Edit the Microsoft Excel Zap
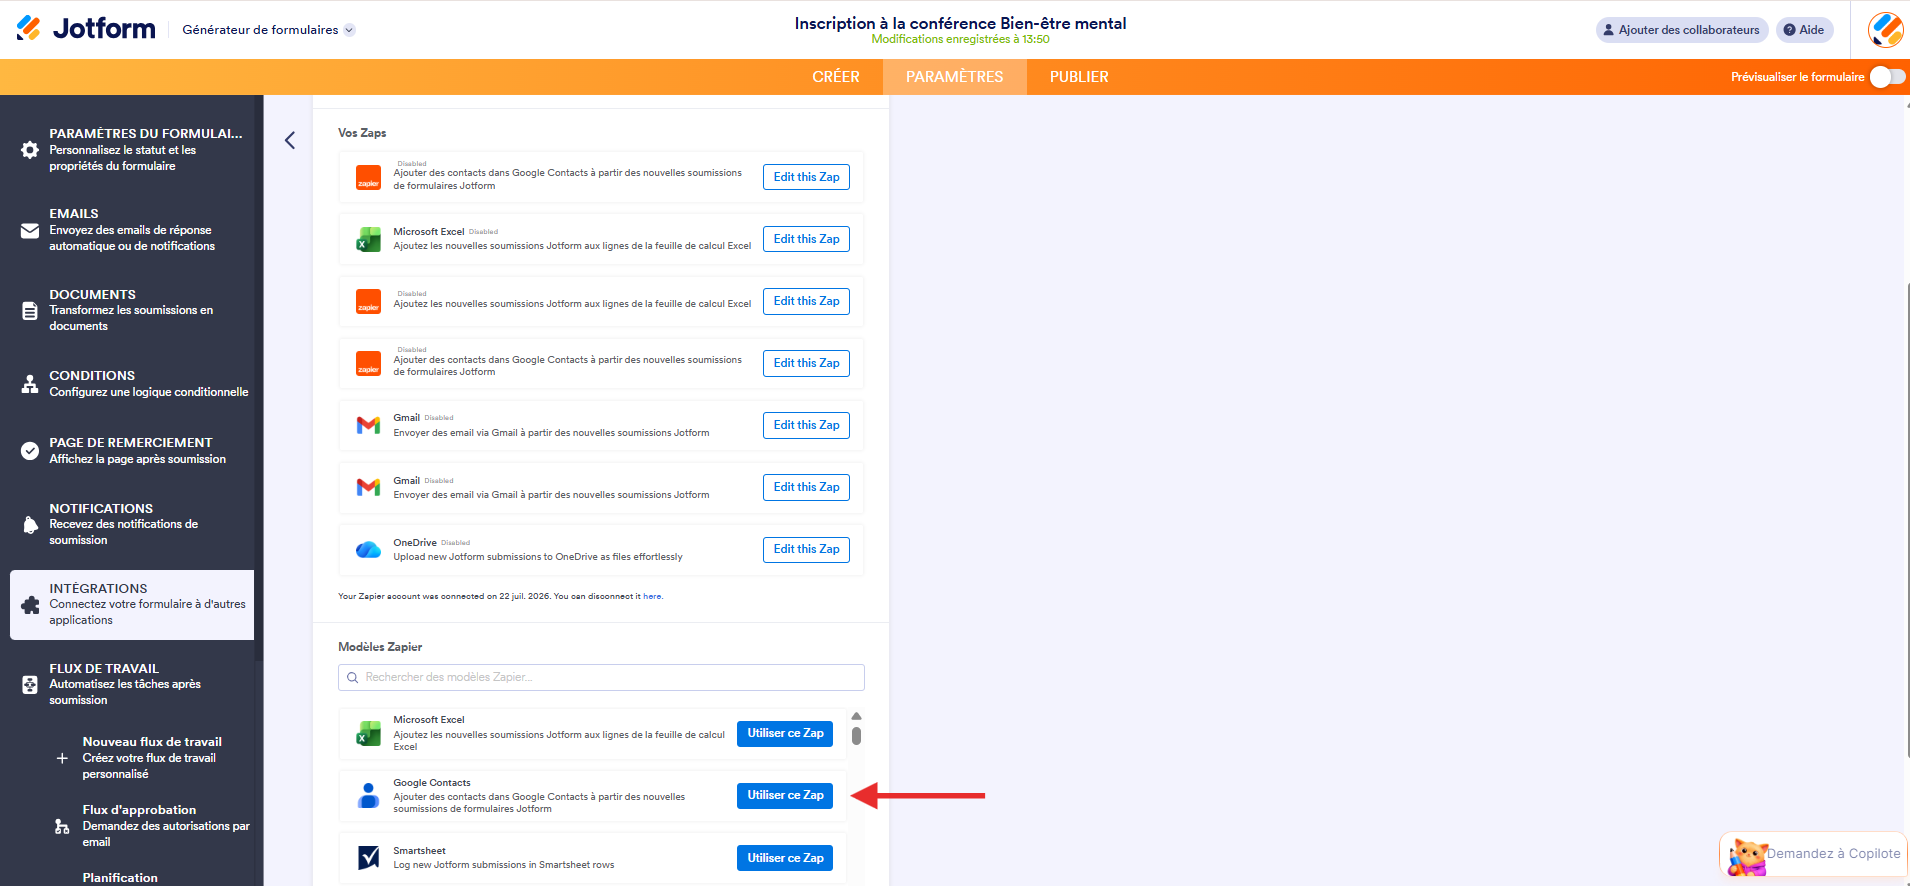 [806, 239]
